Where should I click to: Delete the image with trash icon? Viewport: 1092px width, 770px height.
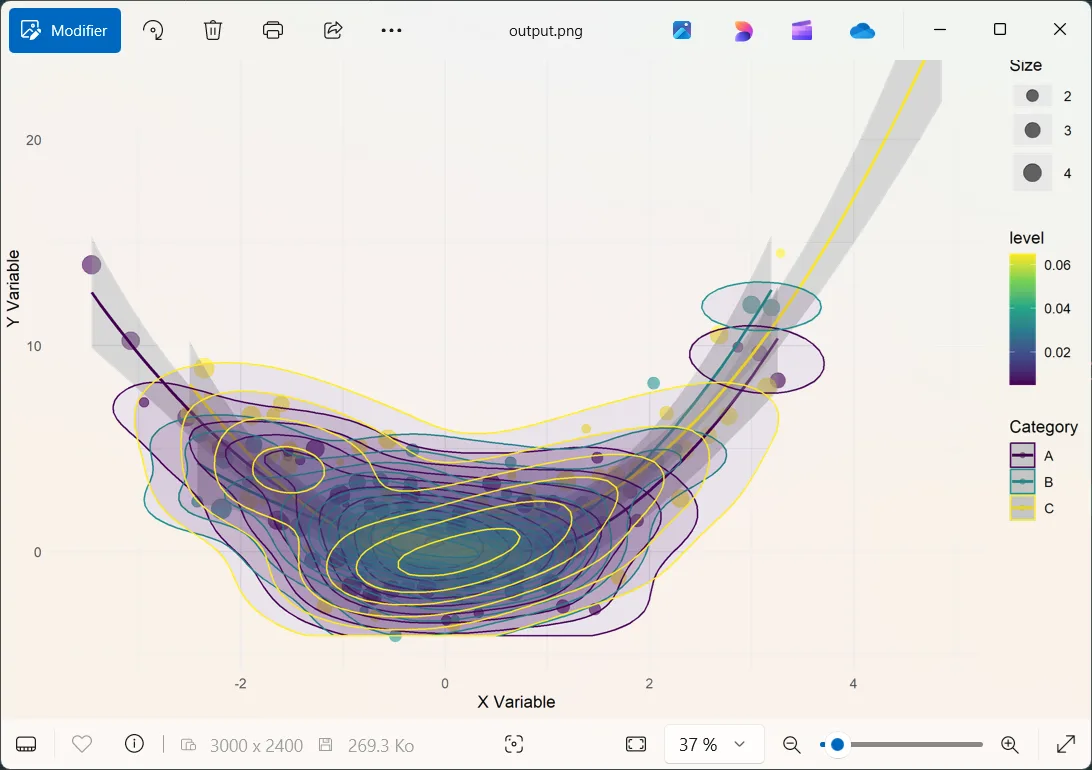212,31
